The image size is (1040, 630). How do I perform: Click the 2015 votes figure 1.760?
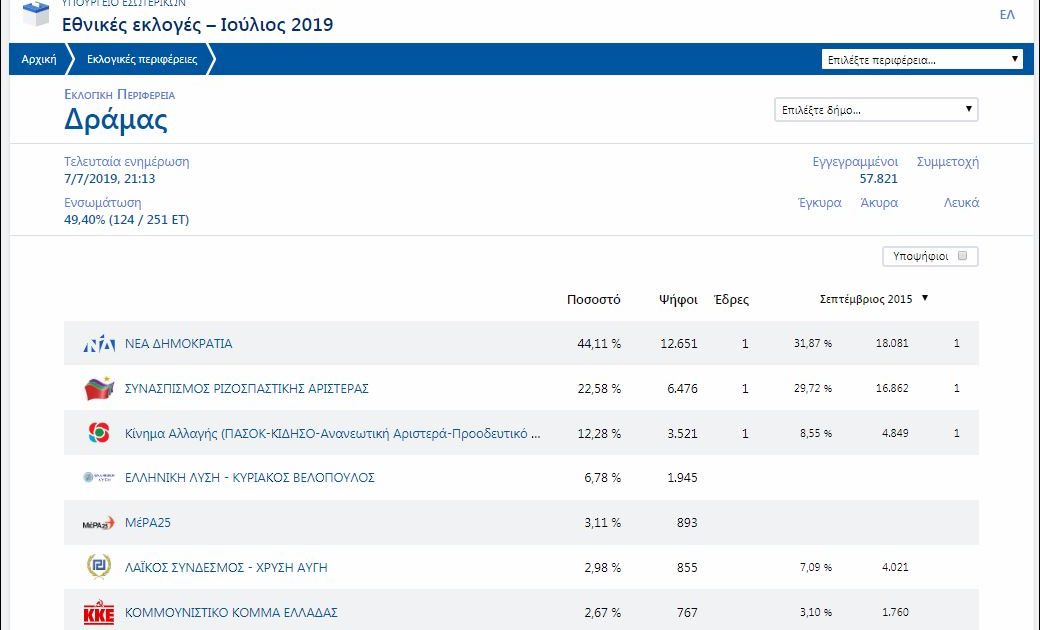895,613
